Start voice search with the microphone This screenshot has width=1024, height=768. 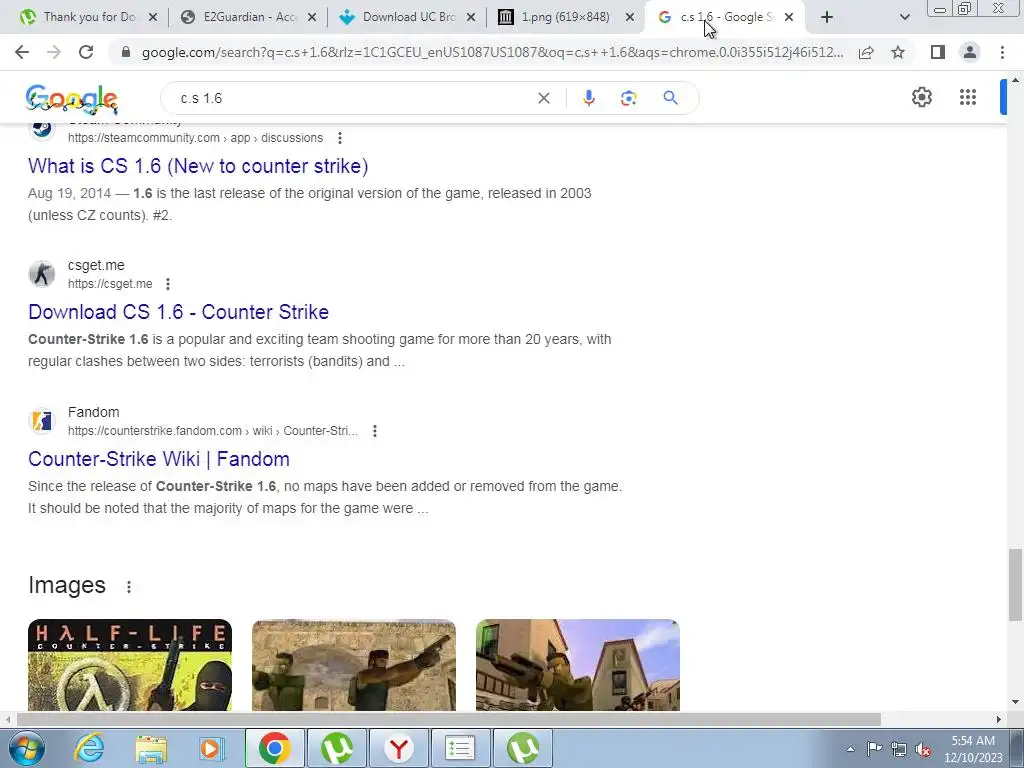[588, 98]
